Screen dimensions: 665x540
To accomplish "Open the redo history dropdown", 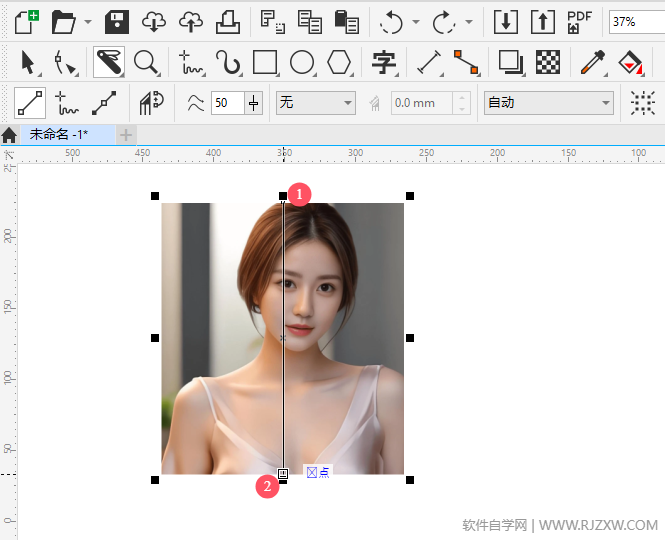I will coord(469,22).
